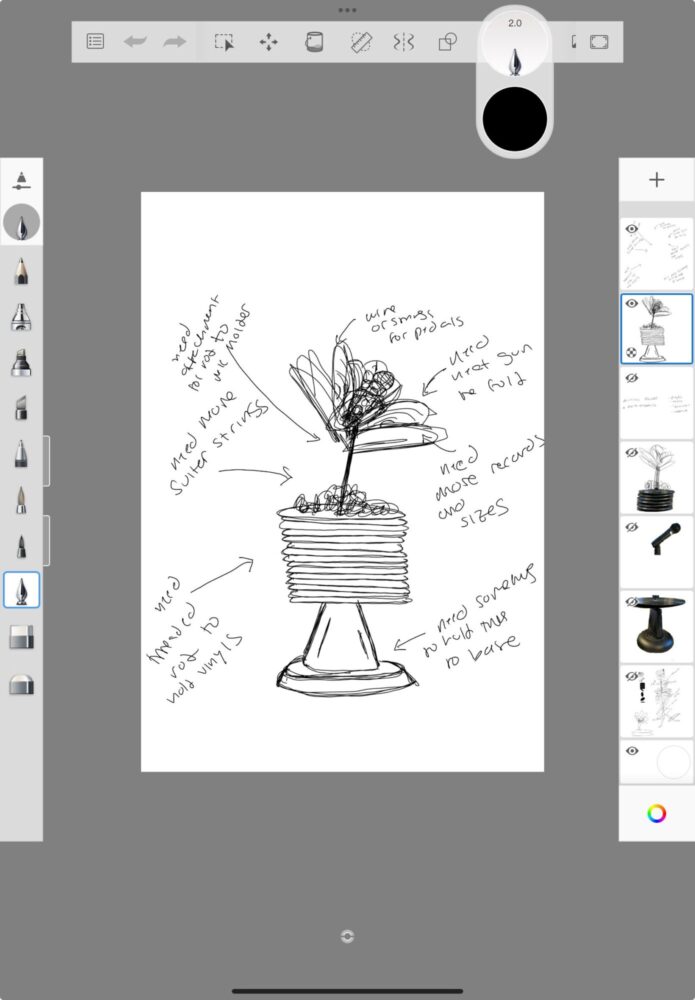Open the brush library at palette top

[21, 181]
